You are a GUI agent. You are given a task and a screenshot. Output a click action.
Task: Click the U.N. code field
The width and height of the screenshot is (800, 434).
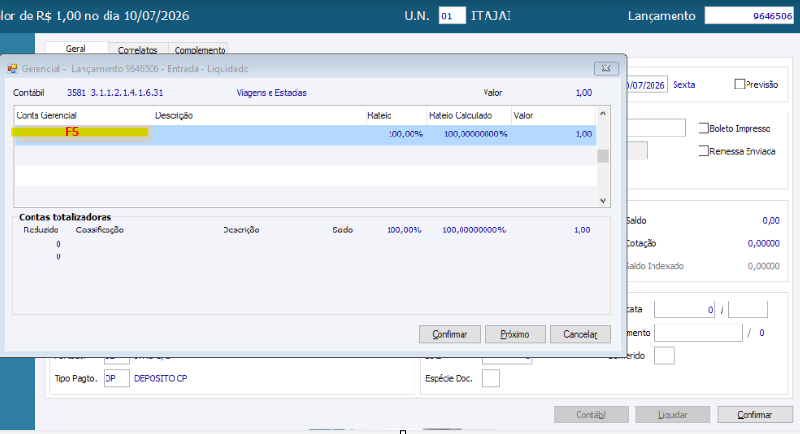coord(452,16)
